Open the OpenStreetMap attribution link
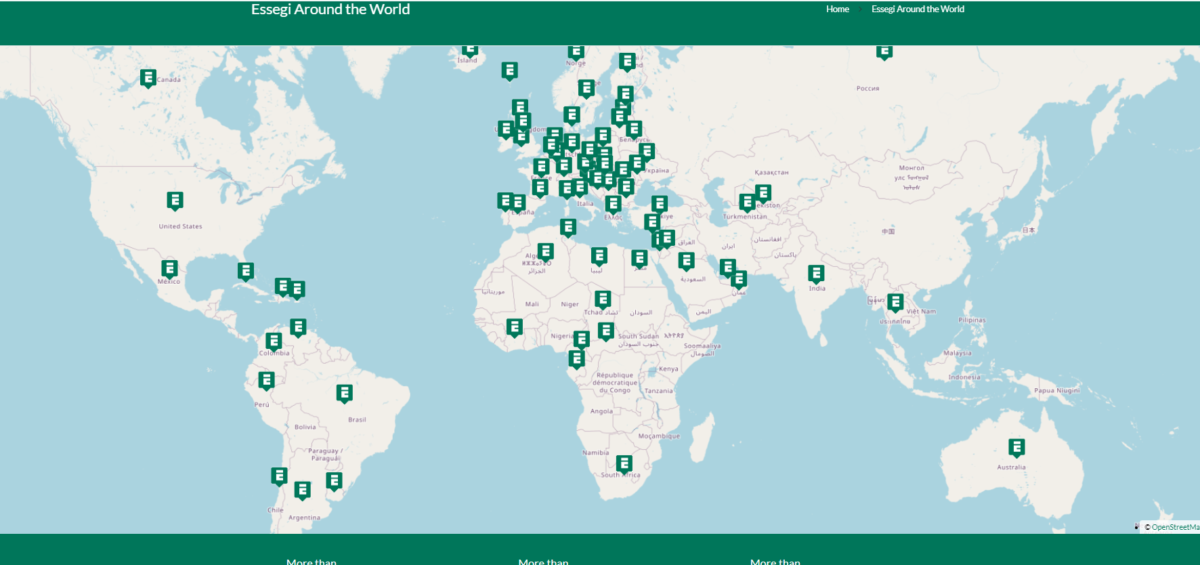 click(1175, 526)
